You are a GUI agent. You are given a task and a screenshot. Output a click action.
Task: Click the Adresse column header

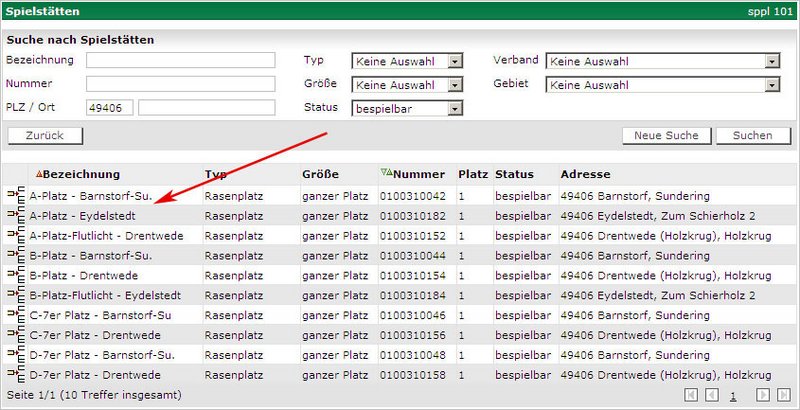click(585, 174)
